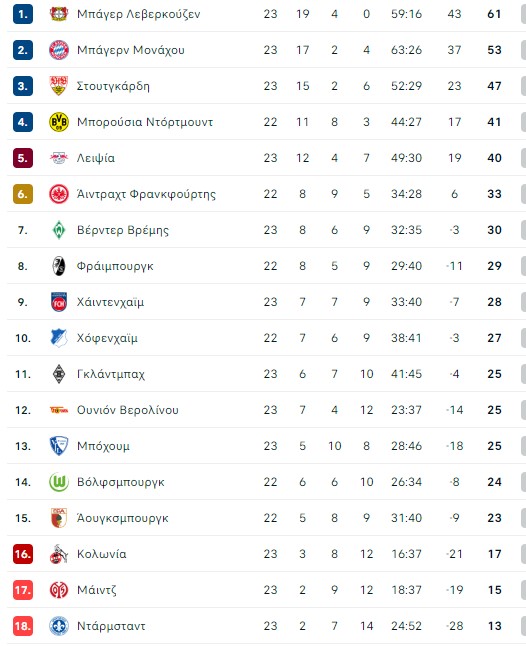Click the yellow BVB Dortmund logo

[x=59, y=122]
